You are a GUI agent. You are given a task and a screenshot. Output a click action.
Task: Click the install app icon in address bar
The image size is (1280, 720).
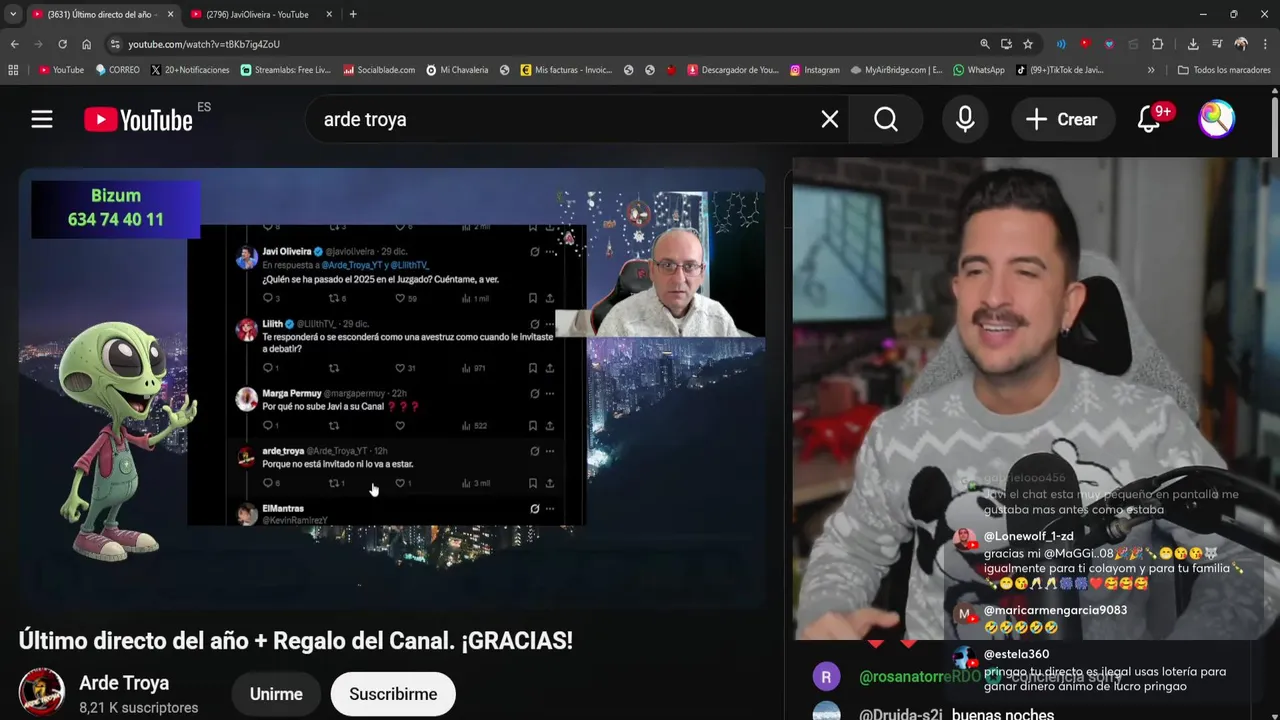pyautogui.click(x=1006, y=44)
